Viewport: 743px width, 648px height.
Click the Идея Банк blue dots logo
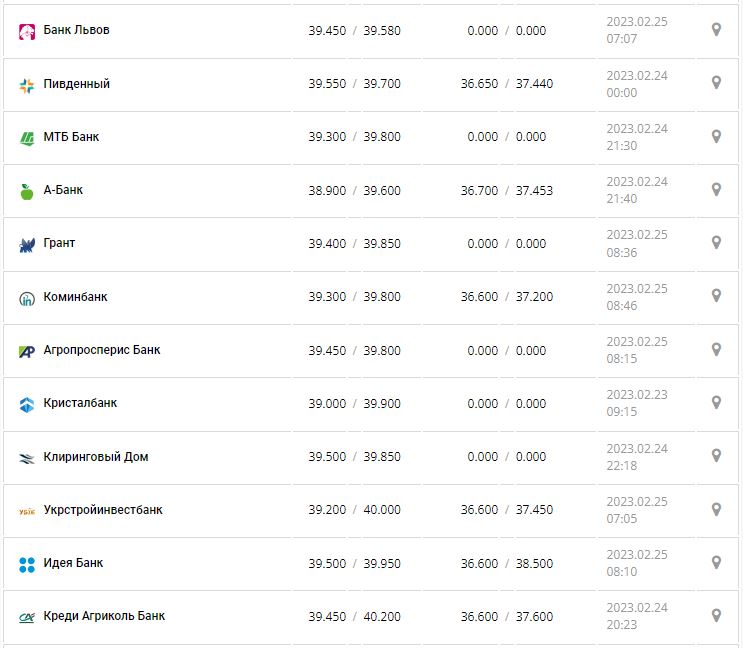tap(27, 564)
